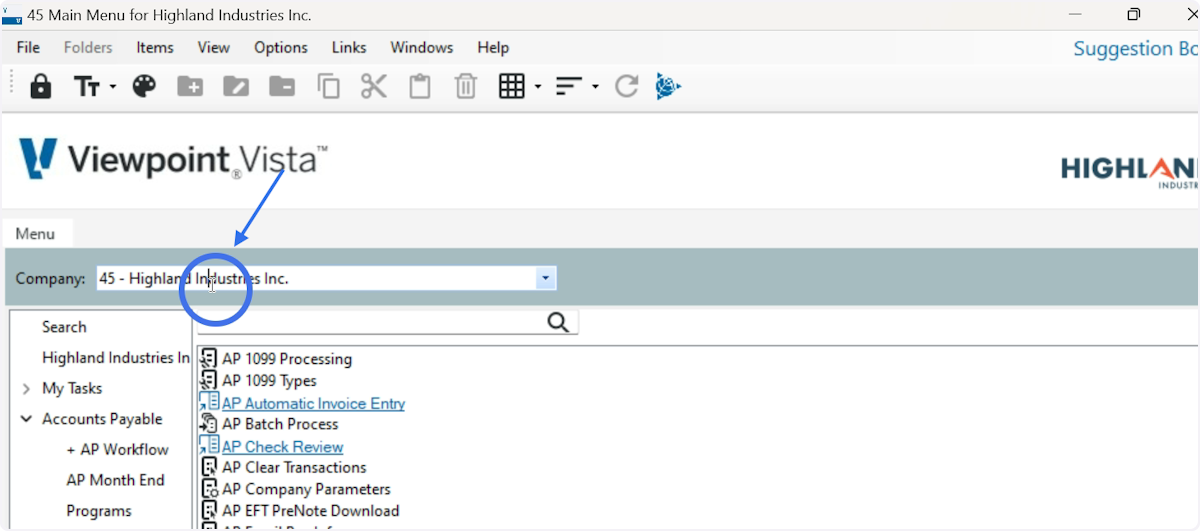Click the AP Batch Process icon
This screenshot has width=1200, height=531.
click(209, 424)
